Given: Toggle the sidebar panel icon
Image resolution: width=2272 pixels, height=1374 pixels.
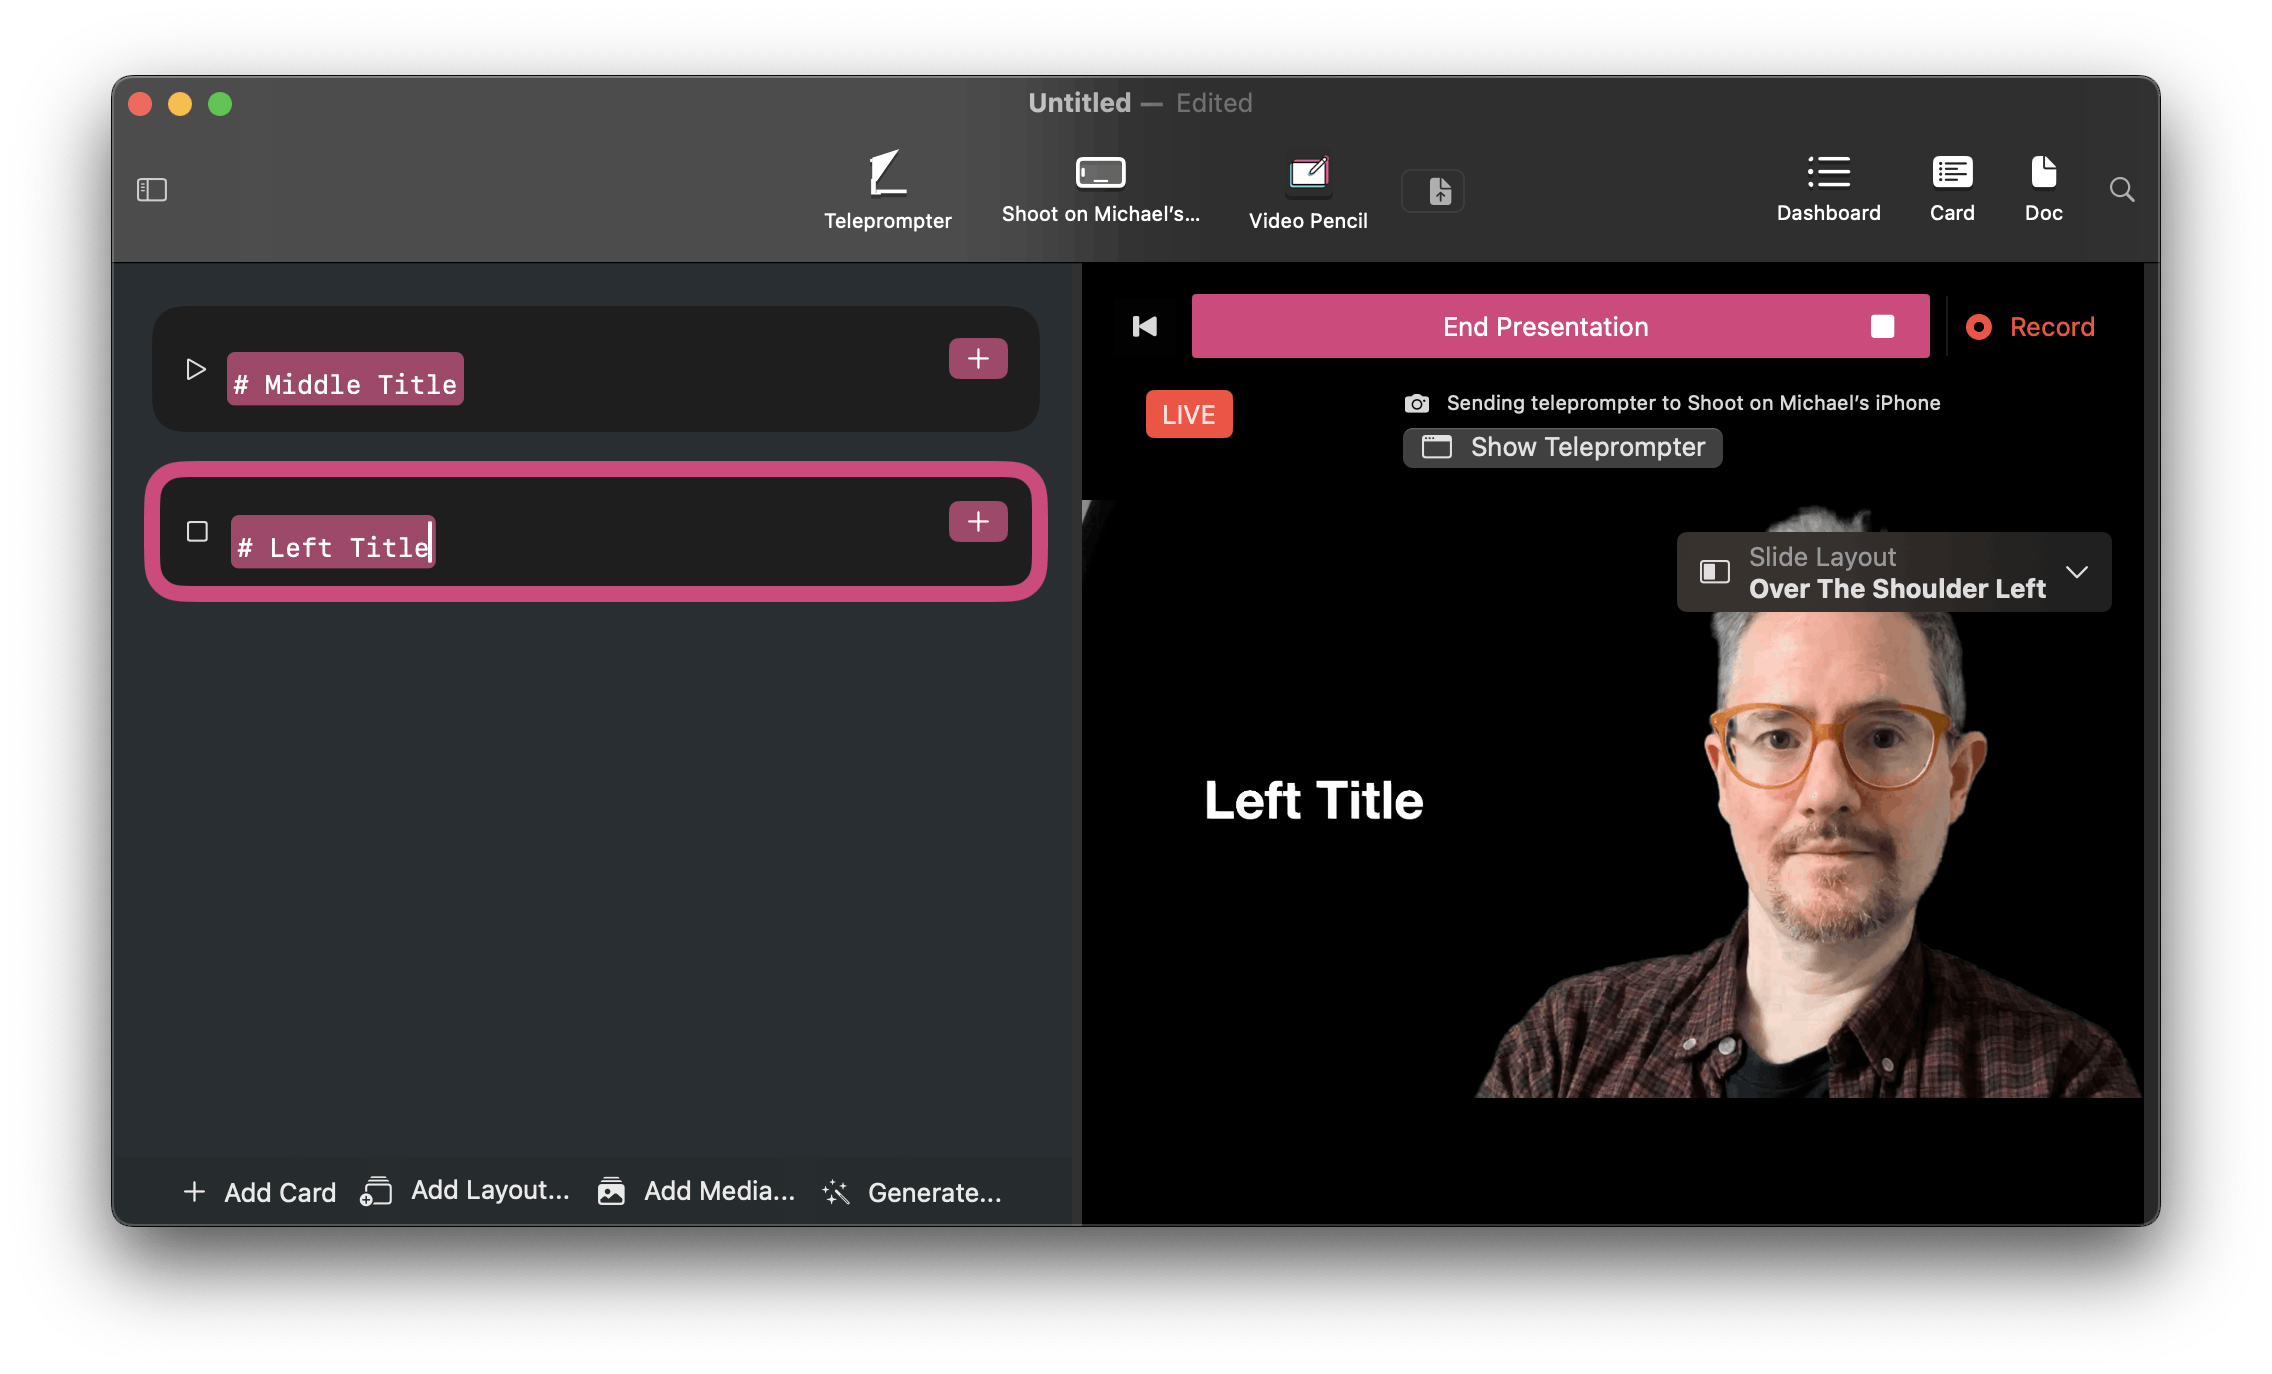Looking at the screenshot, I should [x=152, y=190].
